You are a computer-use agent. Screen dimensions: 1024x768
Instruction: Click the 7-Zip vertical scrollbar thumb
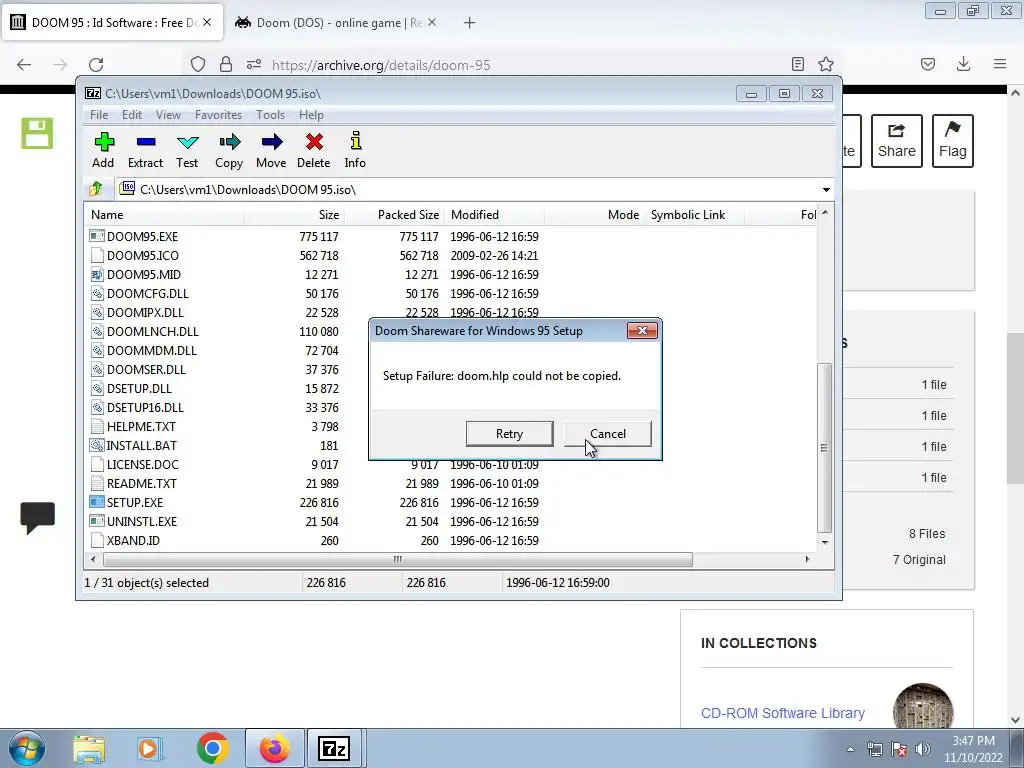[x=825, y=448]
